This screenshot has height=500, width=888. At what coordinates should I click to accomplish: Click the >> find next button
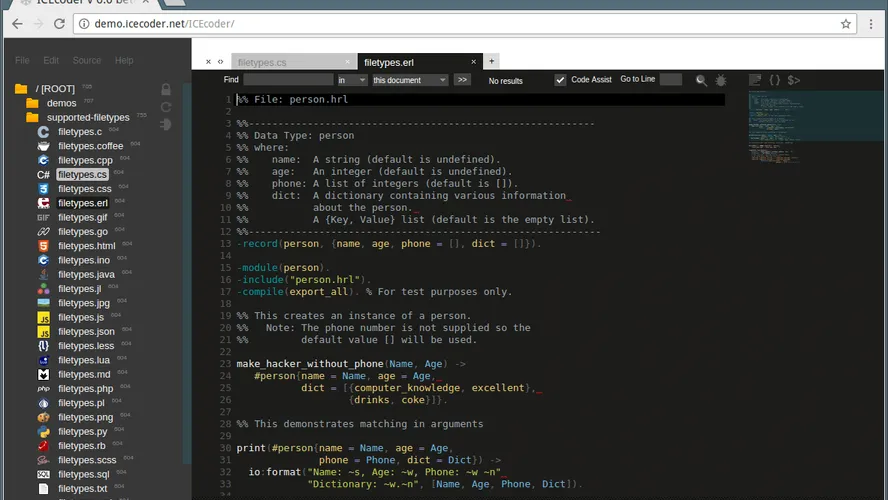[462, 80]
